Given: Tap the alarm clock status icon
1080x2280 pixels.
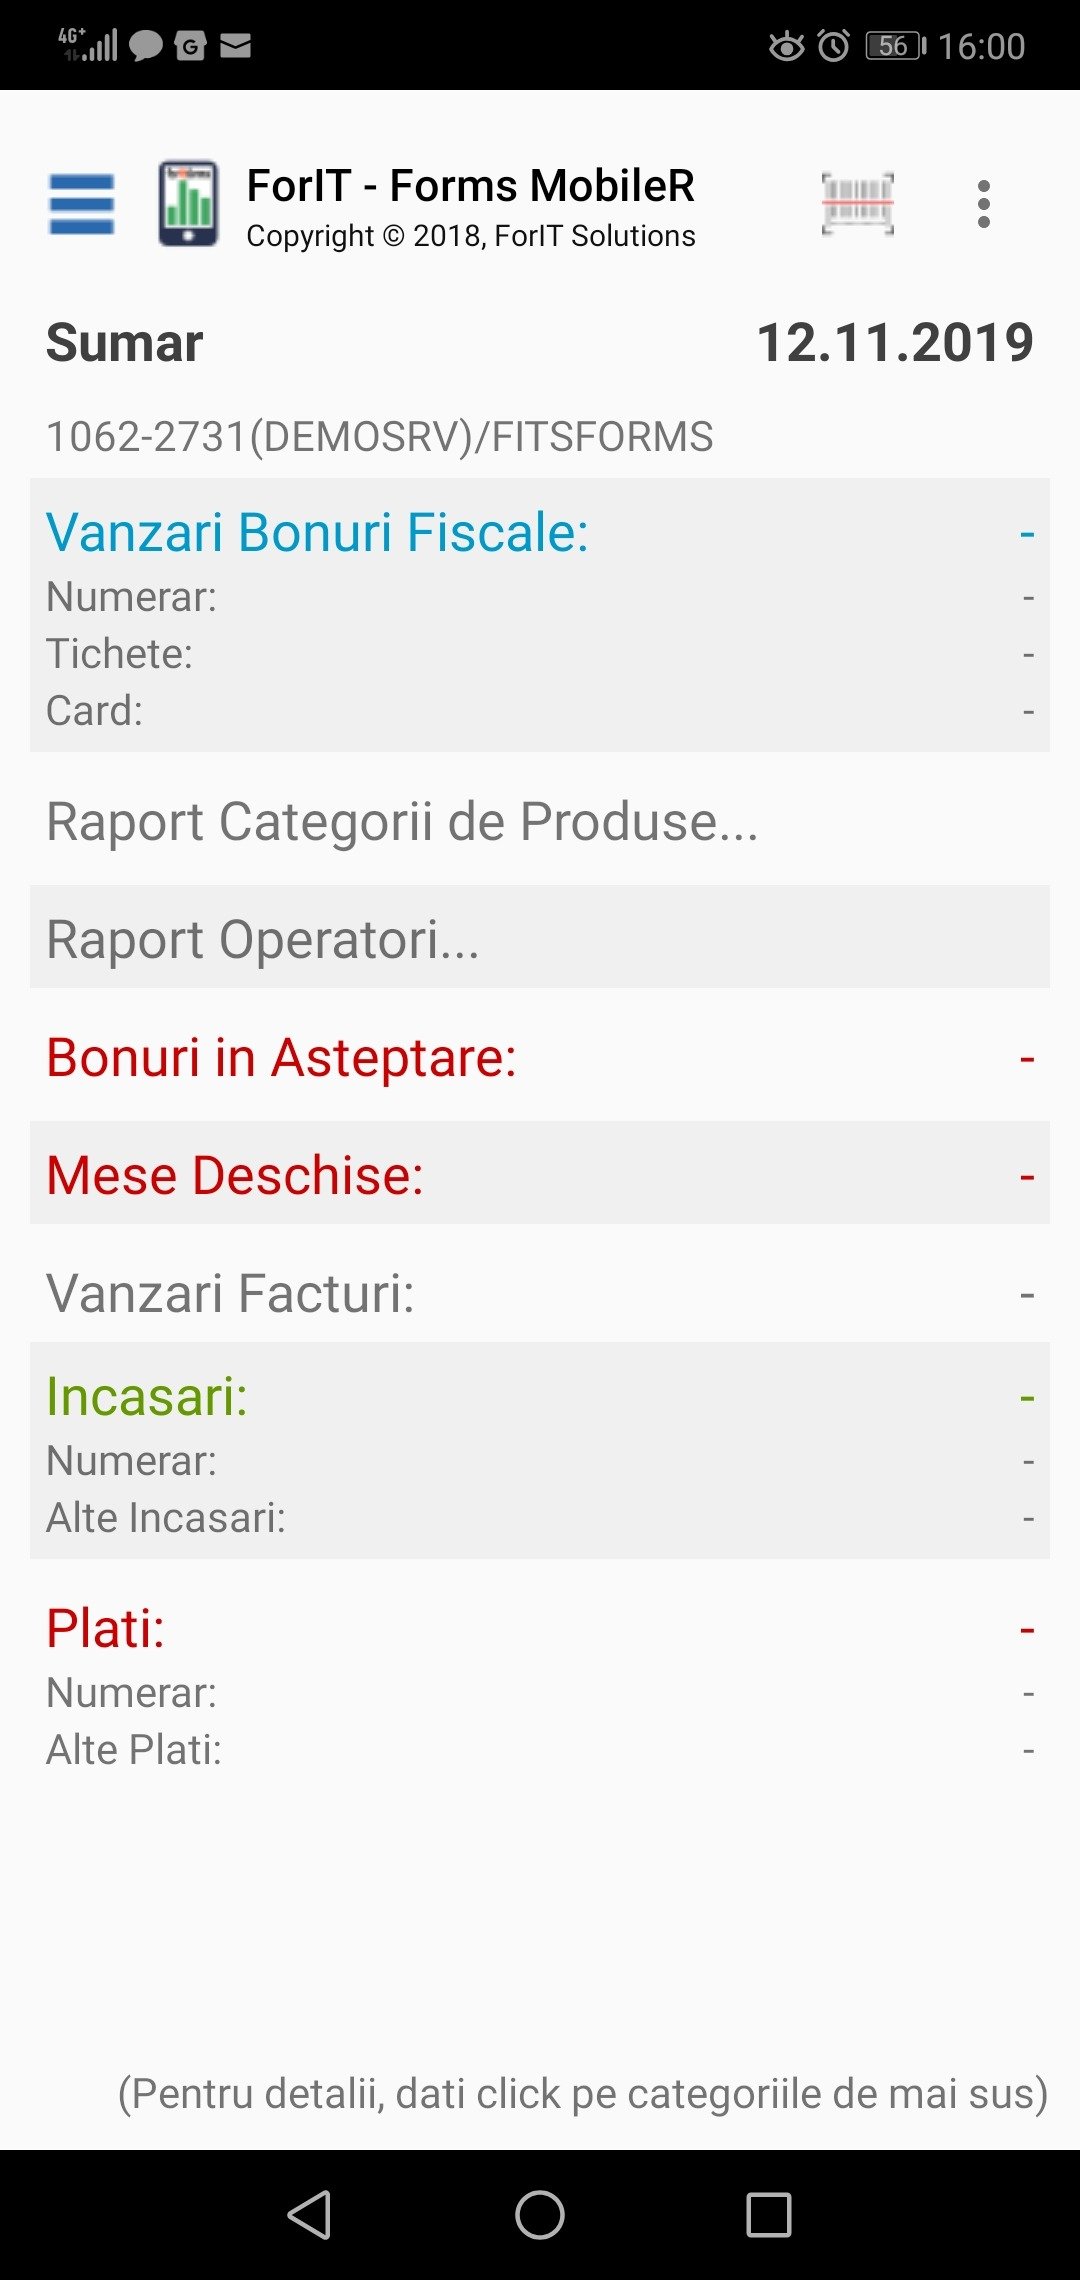Looking at the screenshot, I should (833, 46).
